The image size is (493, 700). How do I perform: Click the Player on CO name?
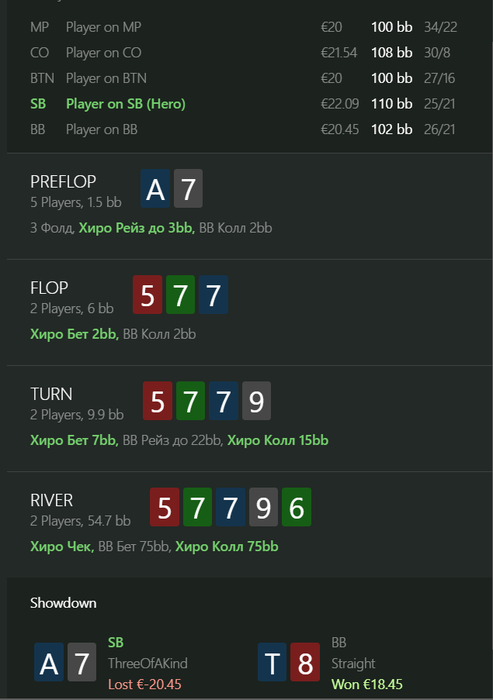[x=104, y=53]
